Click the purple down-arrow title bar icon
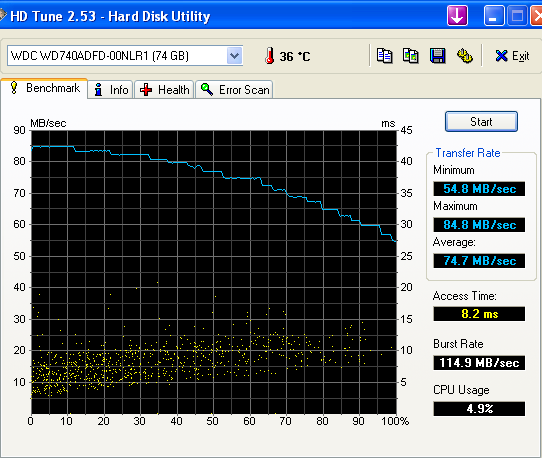Screen dimensions: 542x458 457,16
